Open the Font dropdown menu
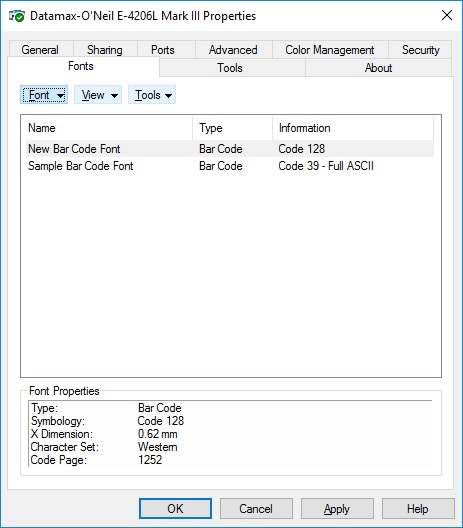463x528 pixels. (x=44, y=95)
